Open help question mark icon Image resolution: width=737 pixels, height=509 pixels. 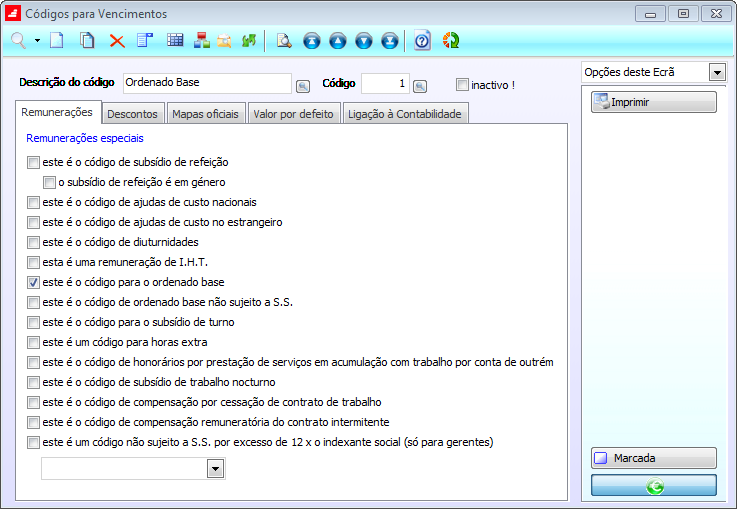422,41
